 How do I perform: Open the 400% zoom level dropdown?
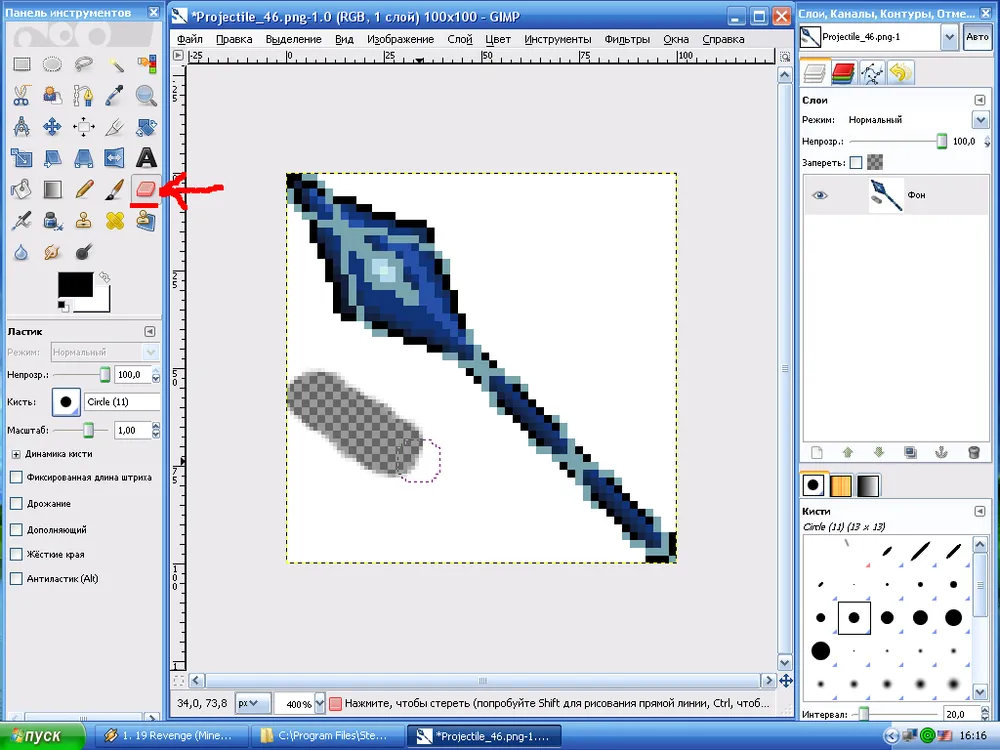click(320, 704)
